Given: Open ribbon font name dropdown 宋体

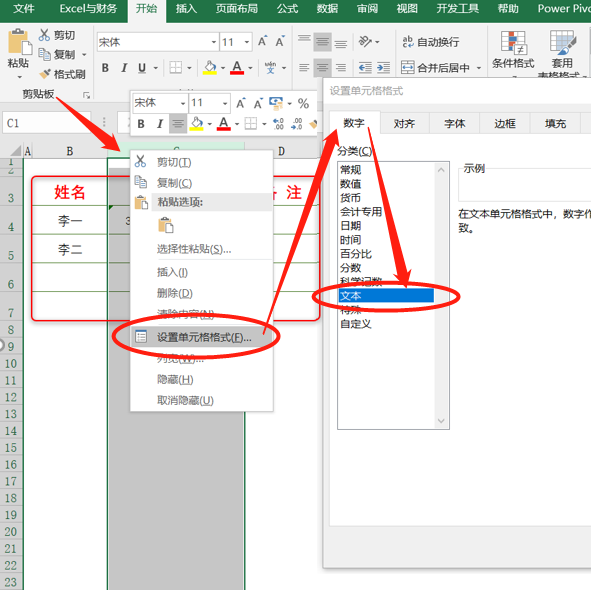Looking at the screenshot, I should pyautogui.click(x=214, y=42).
